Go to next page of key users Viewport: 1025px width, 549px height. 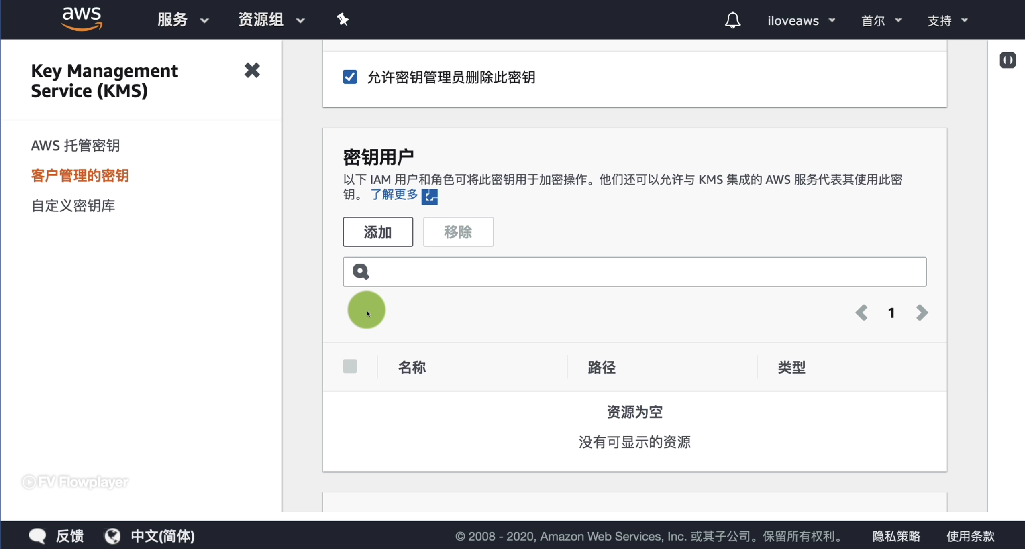922,313
